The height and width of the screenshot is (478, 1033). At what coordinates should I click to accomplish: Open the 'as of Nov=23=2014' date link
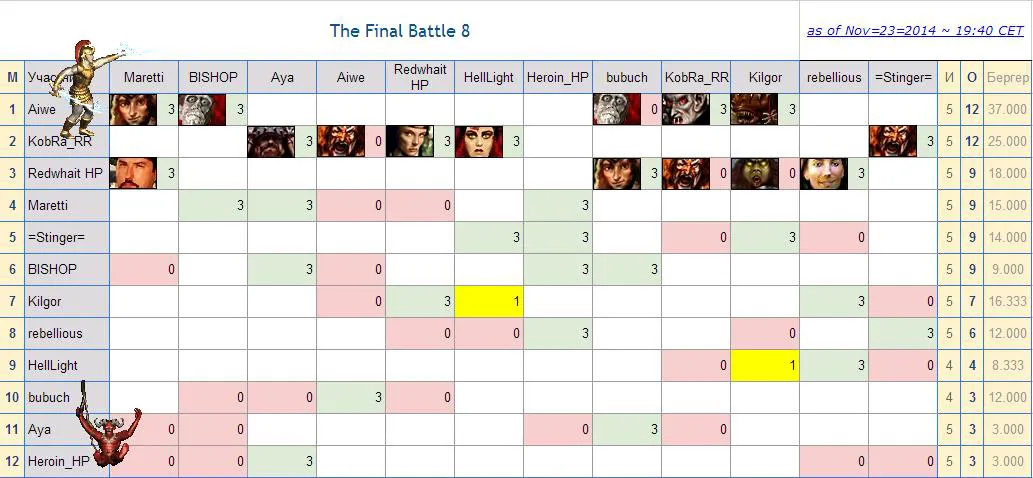915,30
